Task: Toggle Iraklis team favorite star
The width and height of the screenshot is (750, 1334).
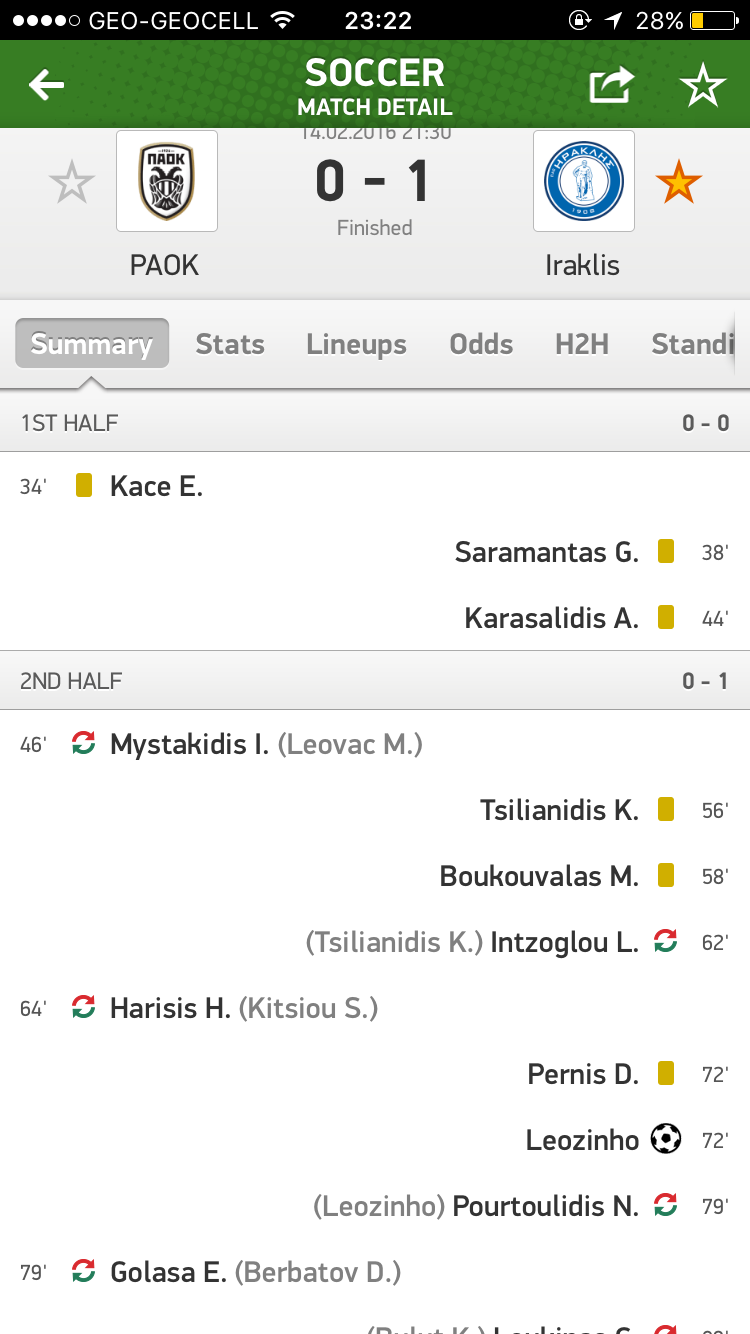Action: pyautogui.click(x=679, y=183)
